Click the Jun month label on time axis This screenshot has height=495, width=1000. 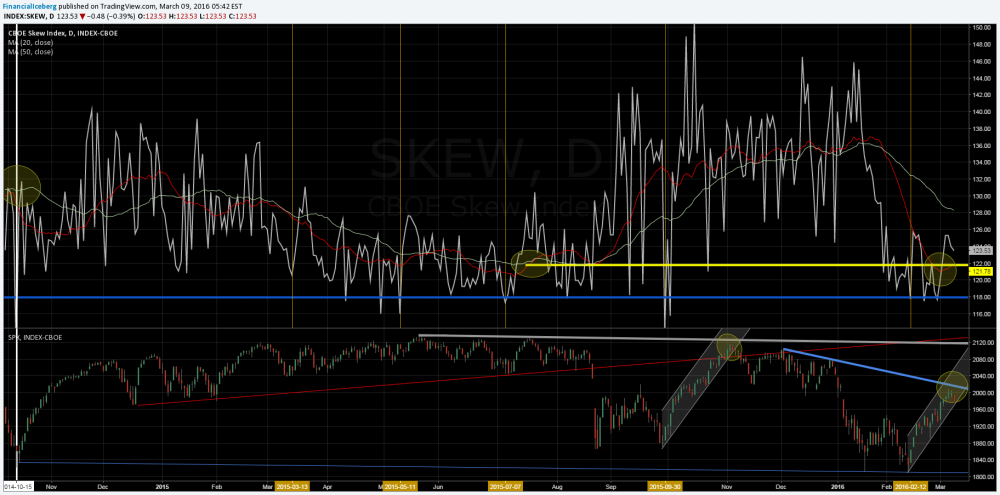click(x=438, y=486)
